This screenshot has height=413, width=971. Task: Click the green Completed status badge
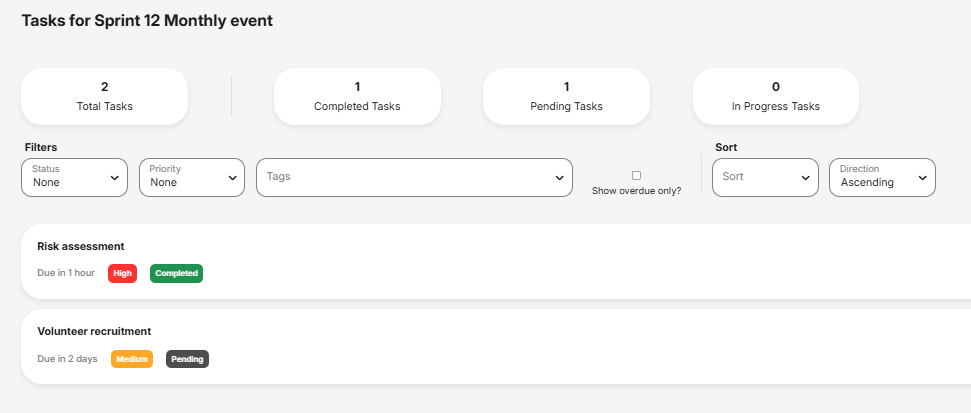coord(176,273)
